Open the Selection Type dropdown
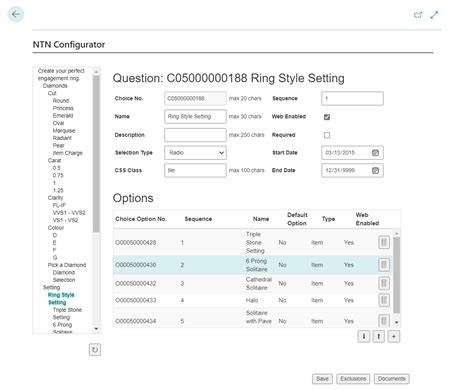 (195, 153)
